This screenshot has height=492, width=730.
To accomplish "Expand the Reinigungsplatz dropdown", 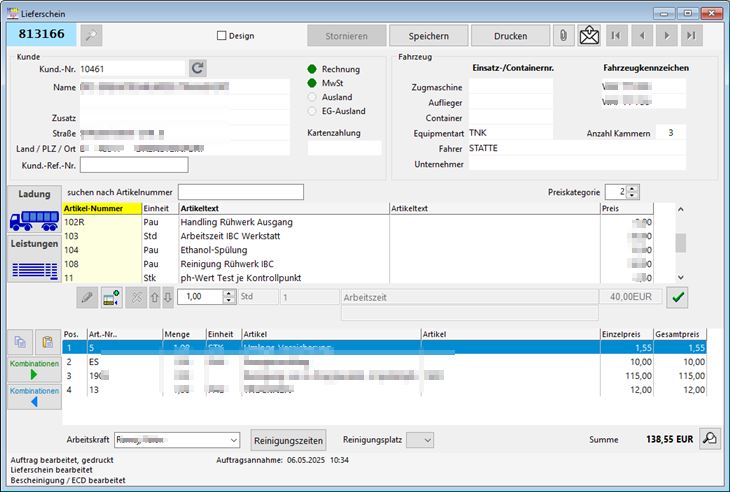I will [x=426, y=440].
